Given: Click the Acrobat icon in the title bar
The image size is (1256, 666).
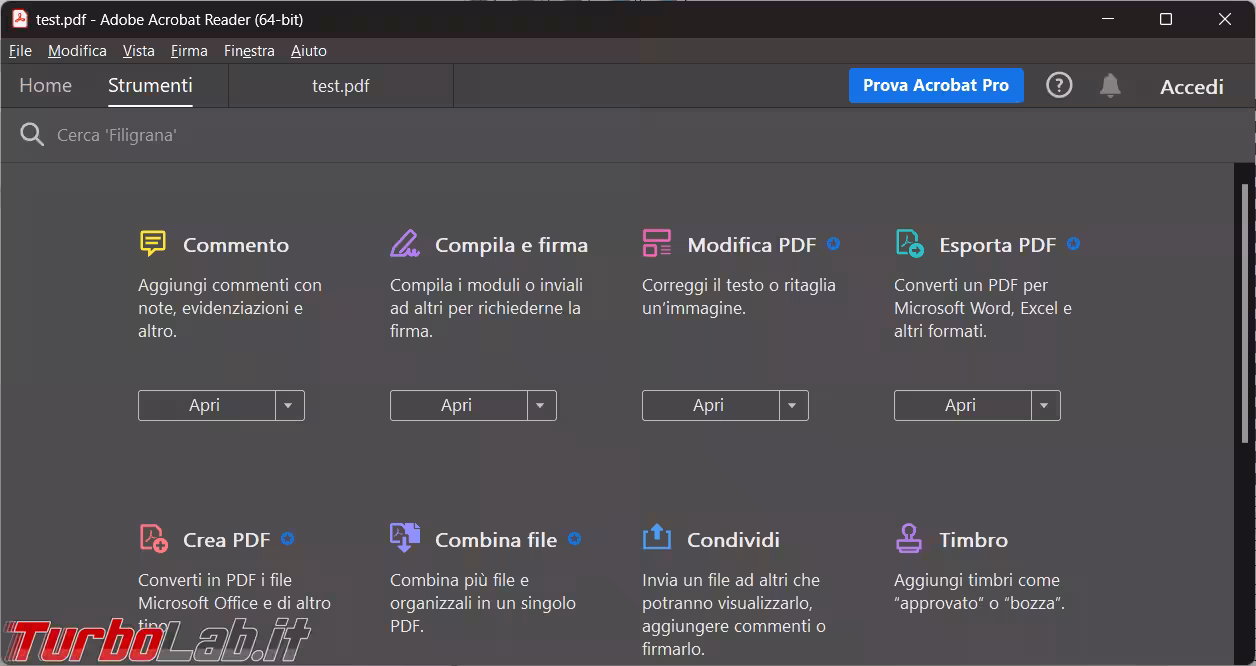Looking at the screenshot, I should [20, 19].
